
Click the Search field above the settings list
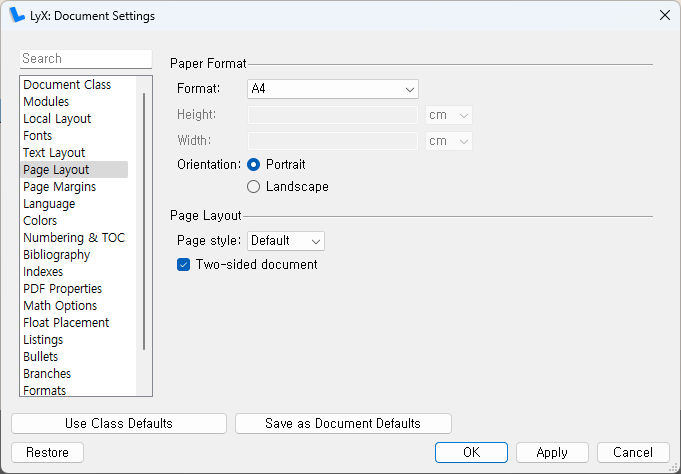(86, 59)
